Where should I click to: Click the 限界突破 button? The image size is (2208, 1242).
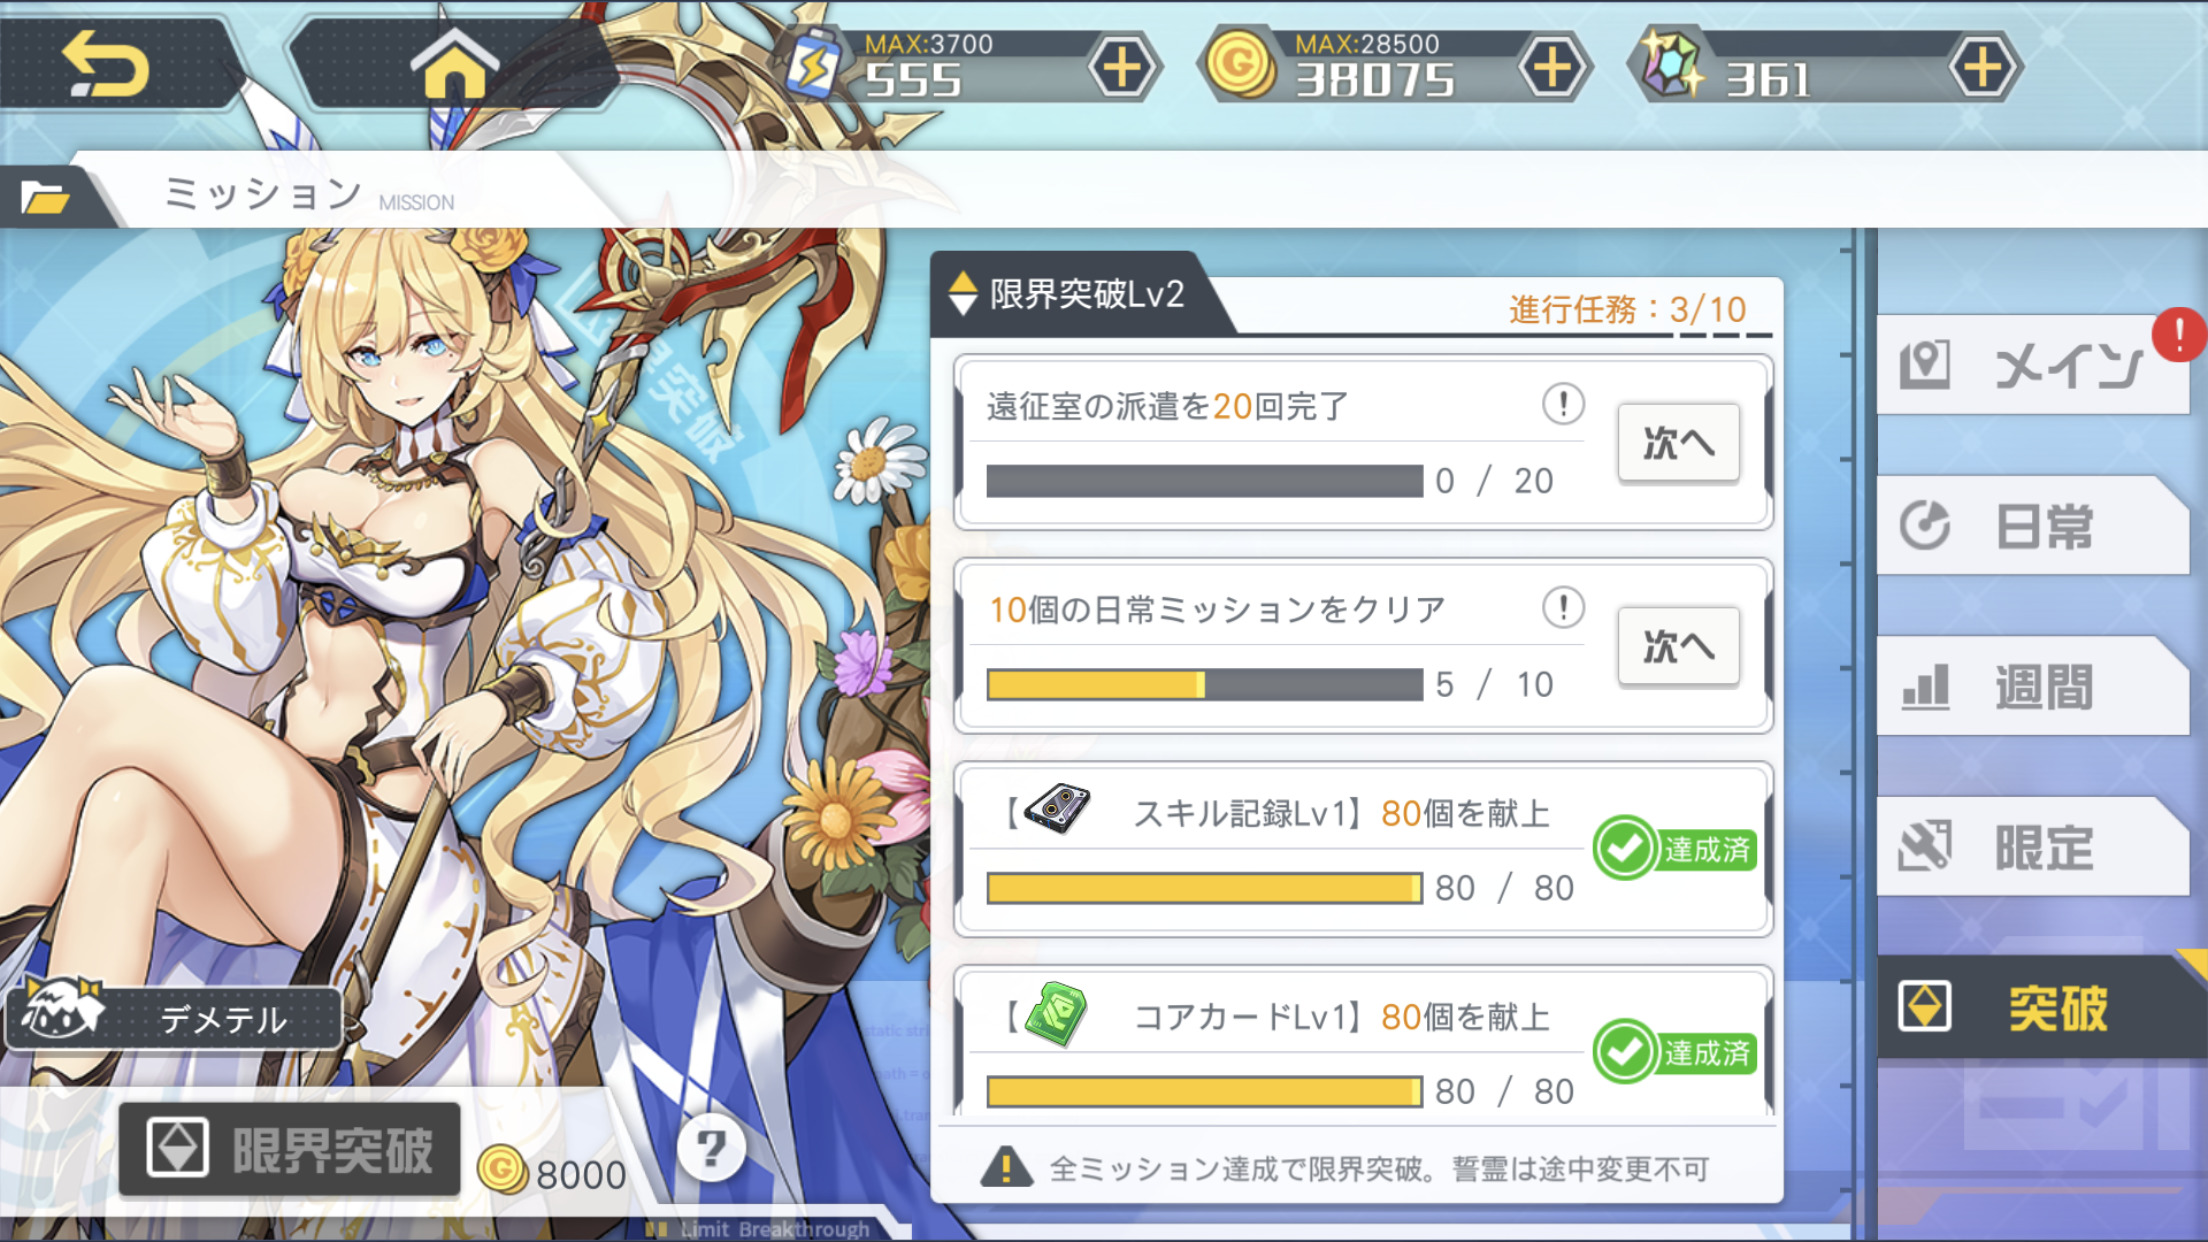click(x=290, y=1149)
